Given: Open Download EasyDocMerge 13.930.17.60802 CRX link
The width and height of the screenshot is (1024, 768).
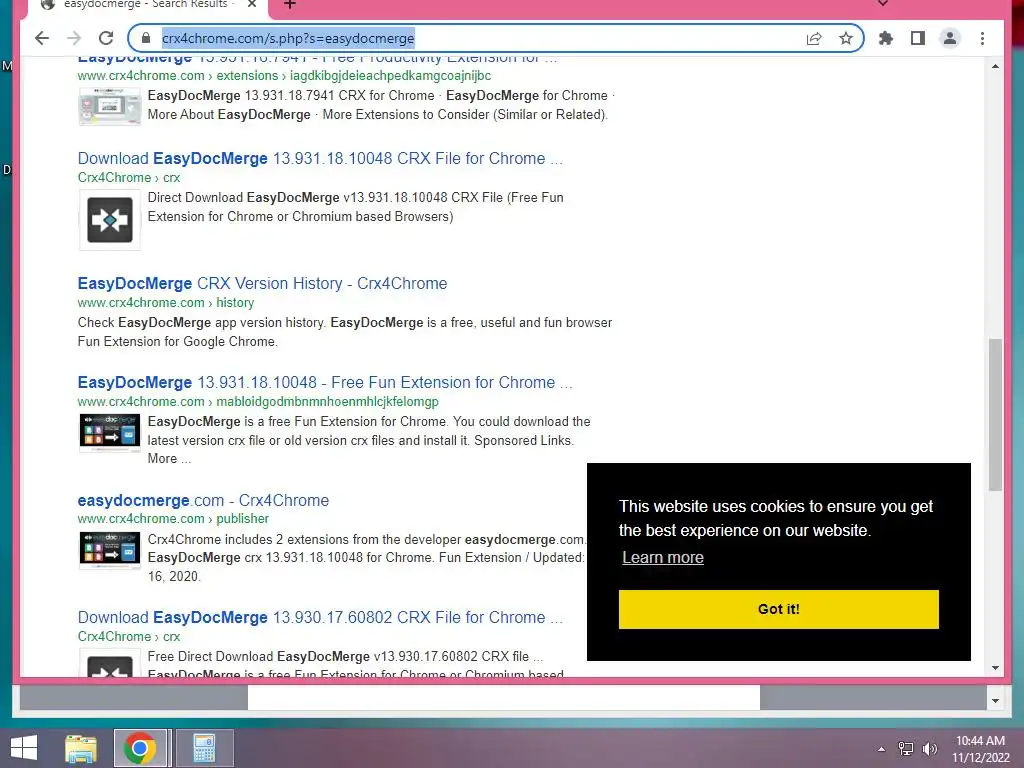Looking at the screenshot, I should point(319,618).
